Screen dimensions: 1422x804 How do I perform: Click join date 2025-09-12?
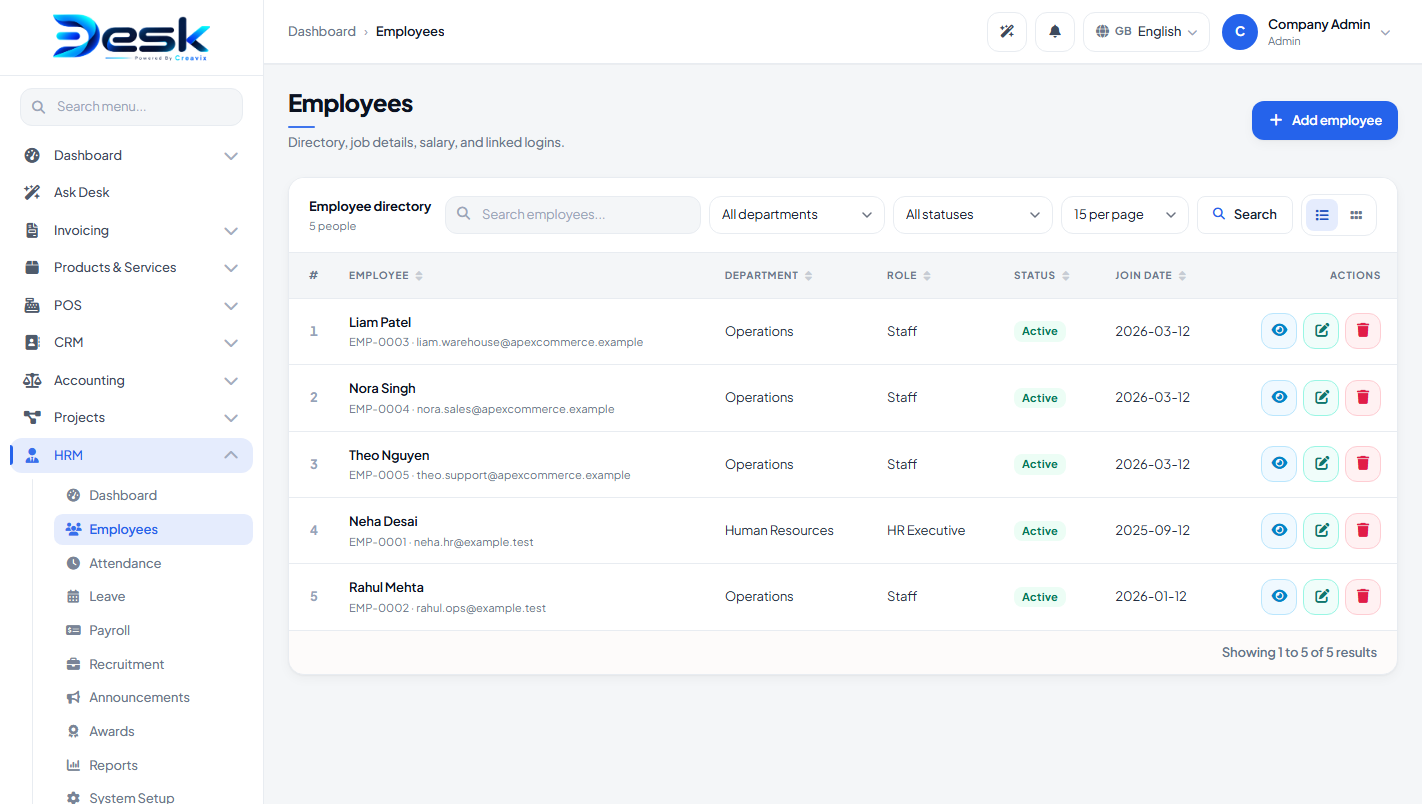[x=1153, y=531]
